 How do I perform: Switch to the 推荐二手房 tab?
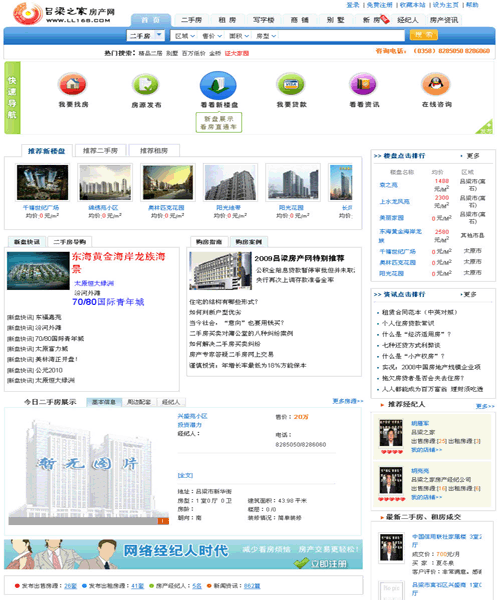click(100, 150)
